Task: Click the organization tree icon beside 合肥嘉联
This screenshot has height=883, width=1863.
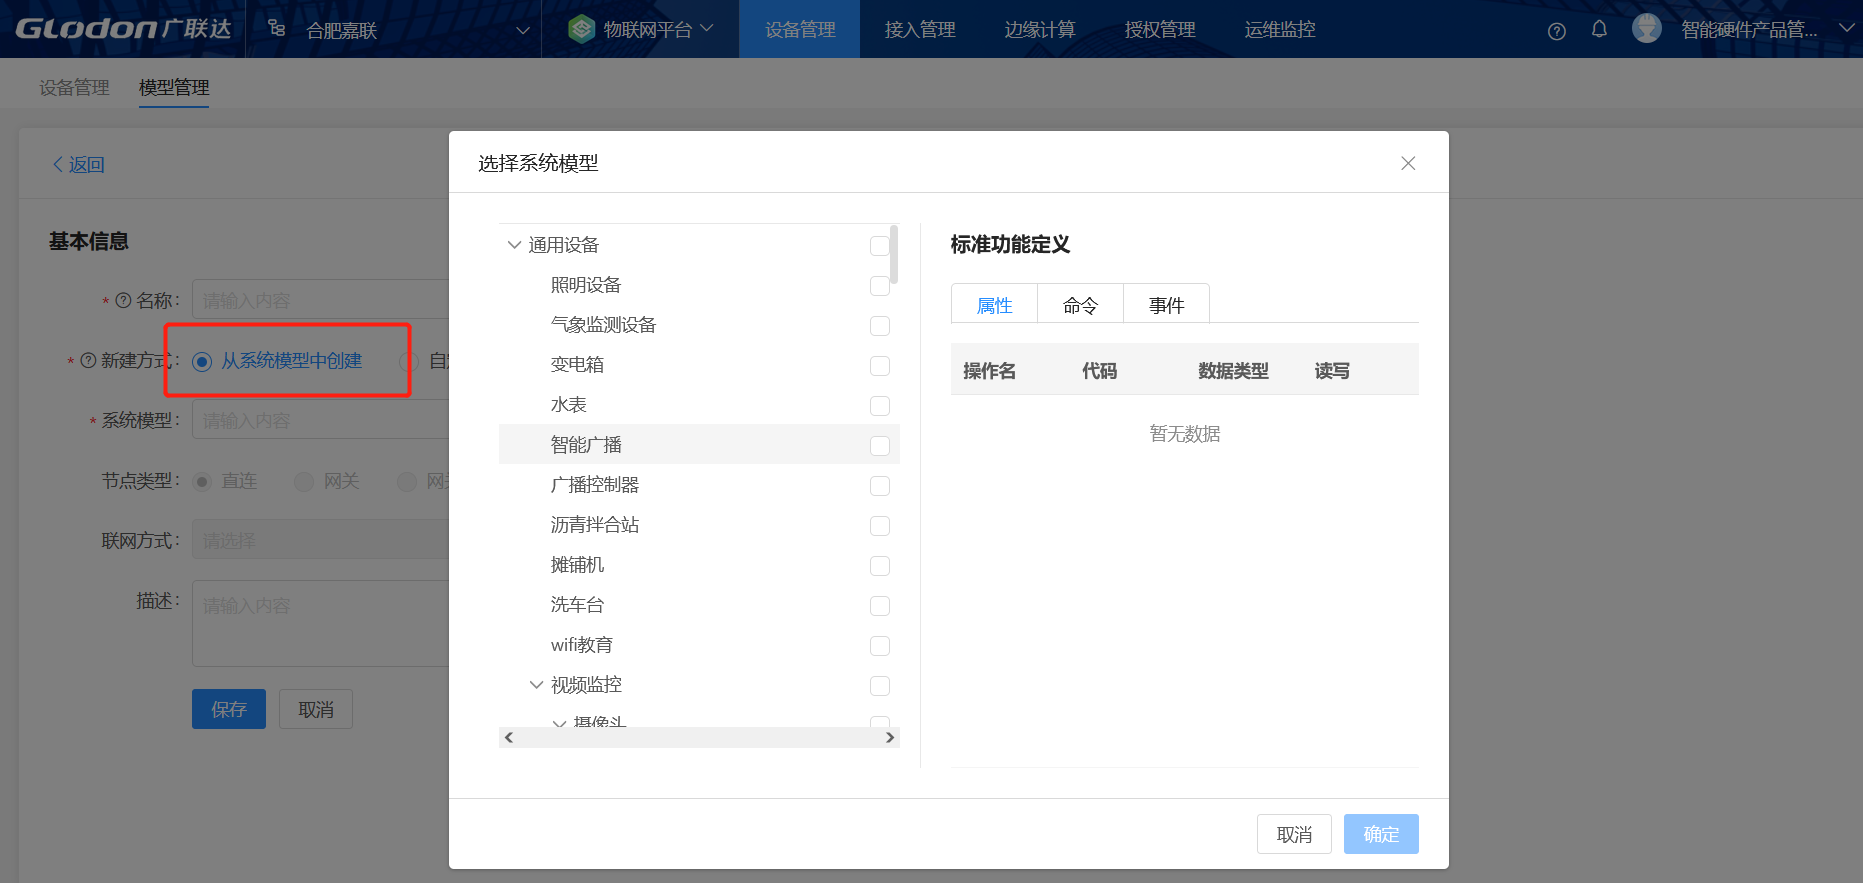Action: pyautogui.click(x=277, y=29)
